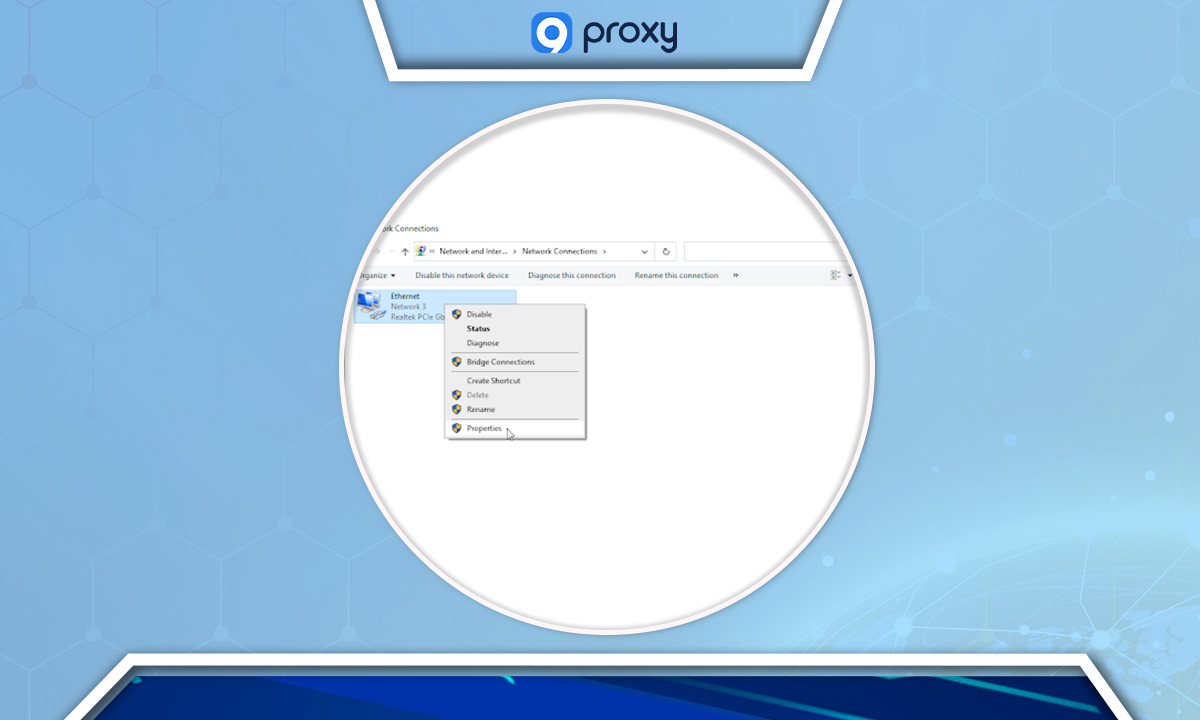Open the Organize dropdown menu

(x=376, y=276)
